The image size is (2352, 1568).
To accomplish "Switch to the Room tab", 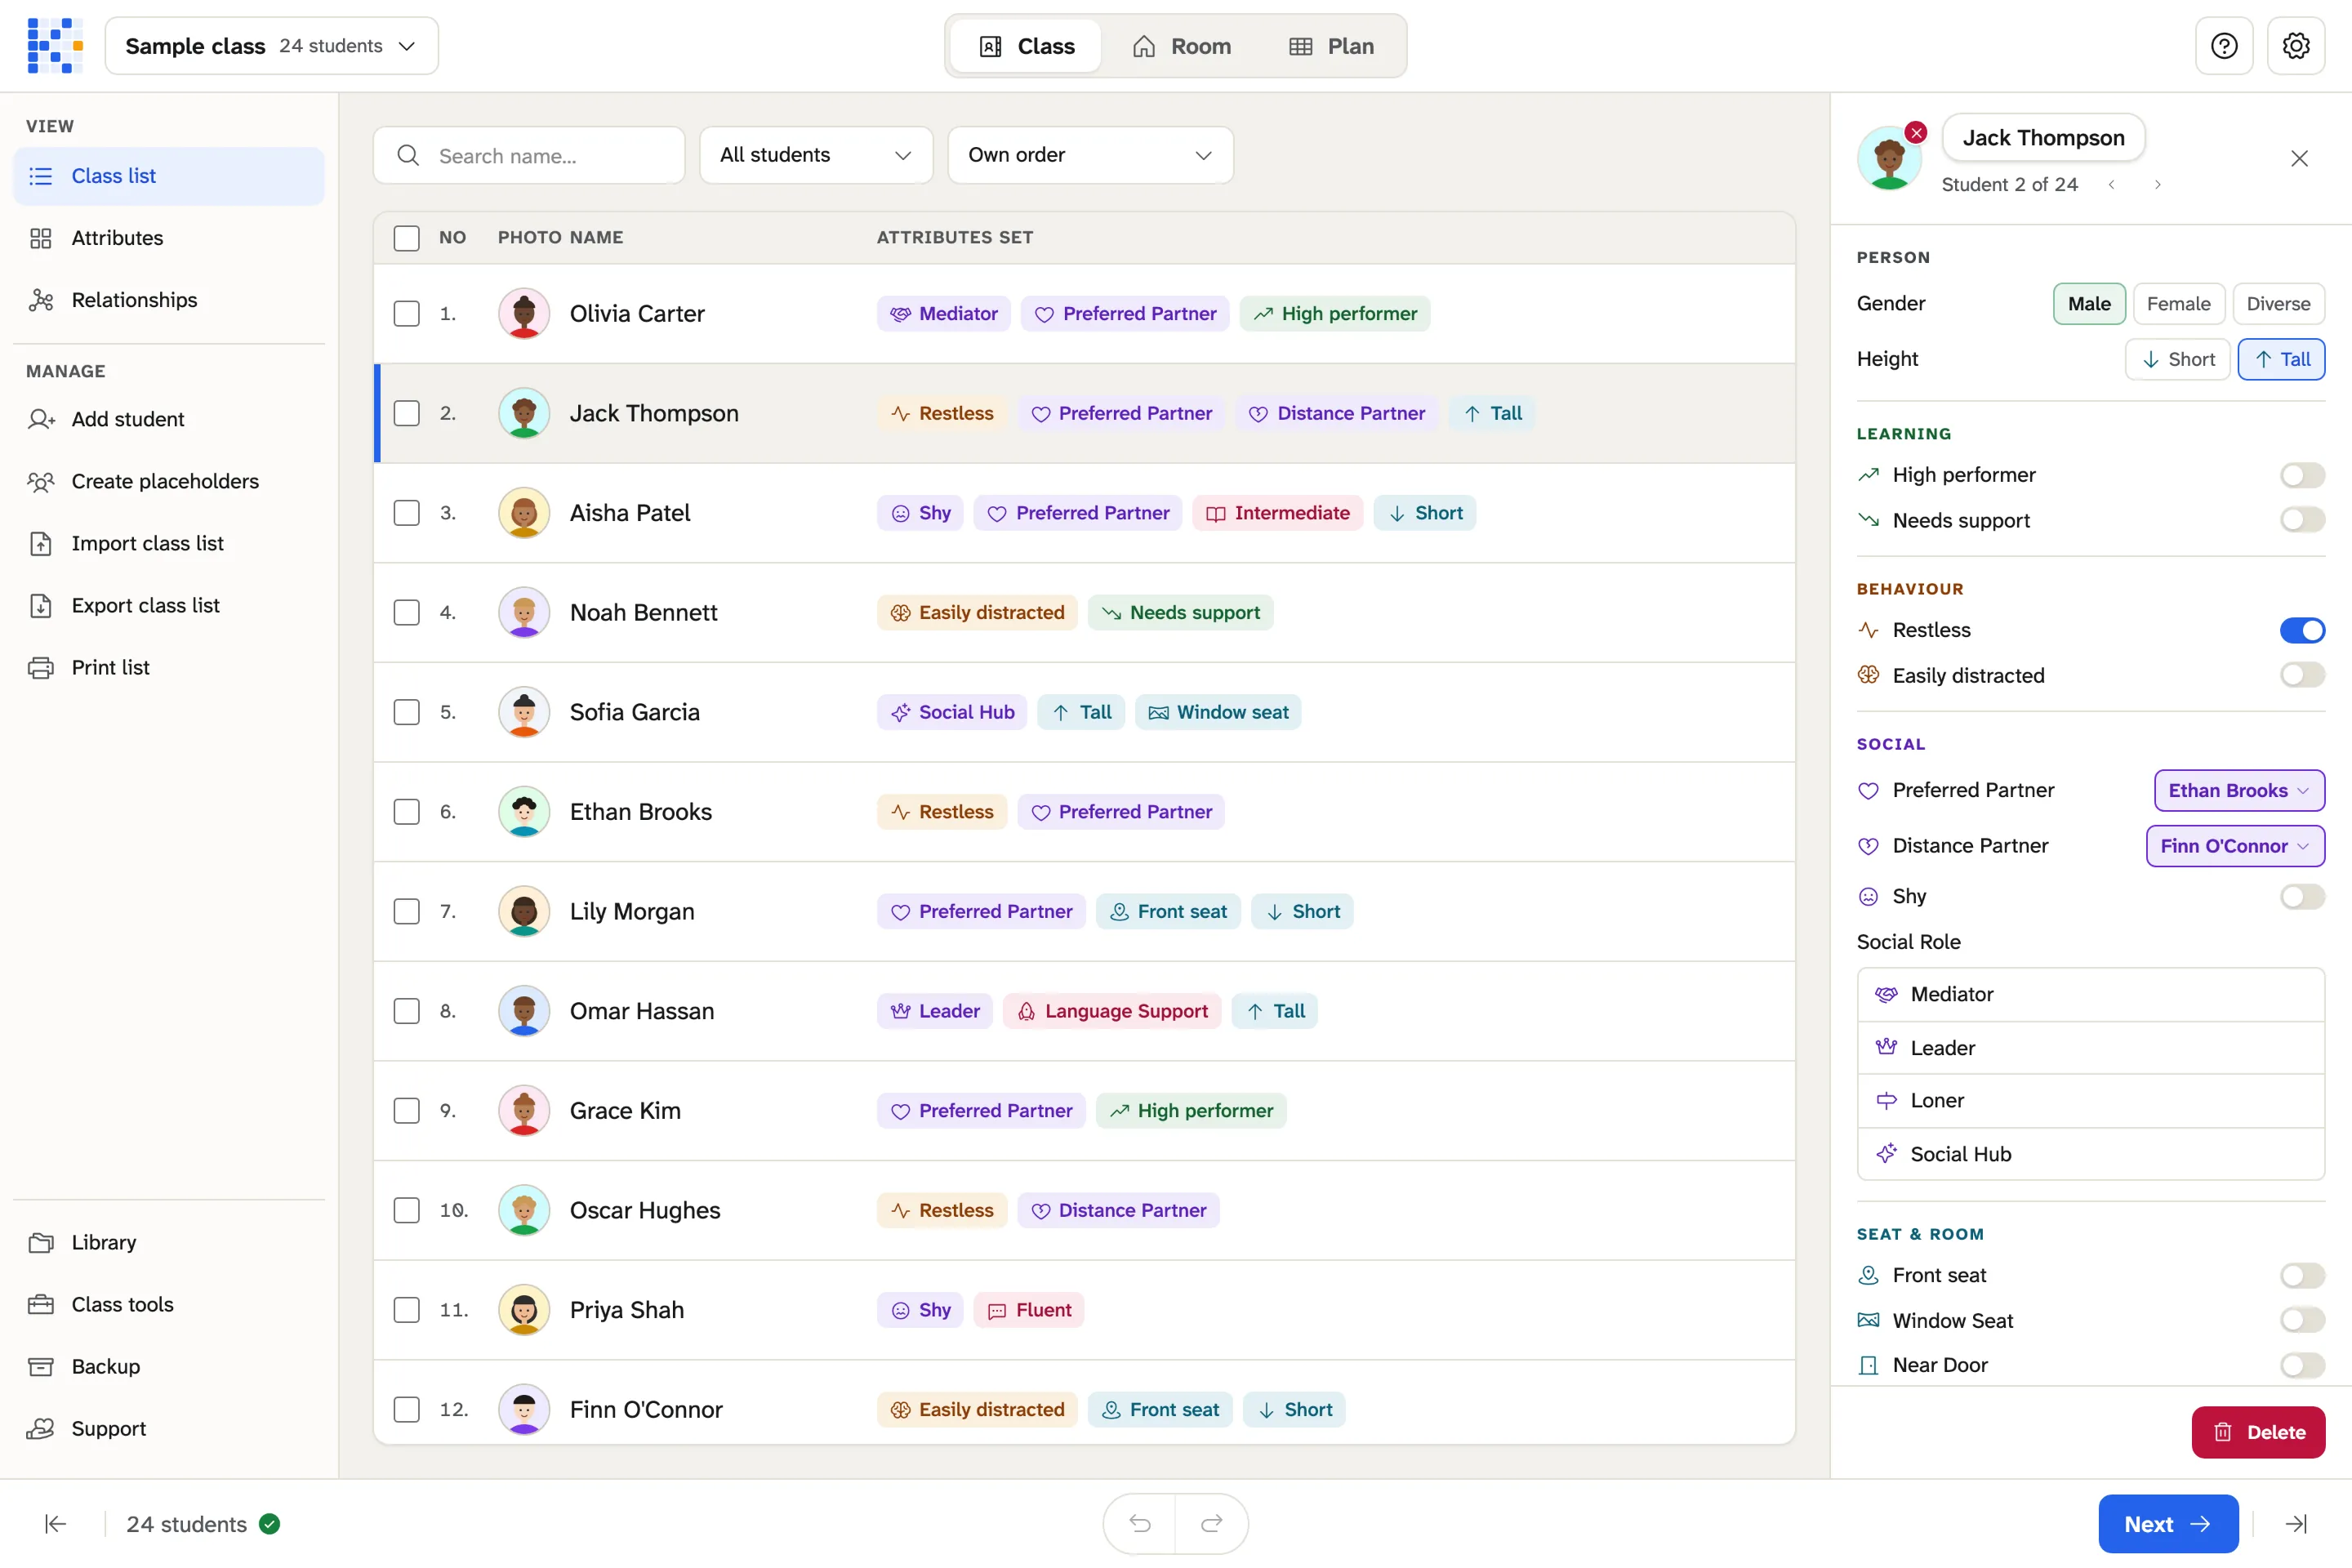I will tap(1181, 46).
